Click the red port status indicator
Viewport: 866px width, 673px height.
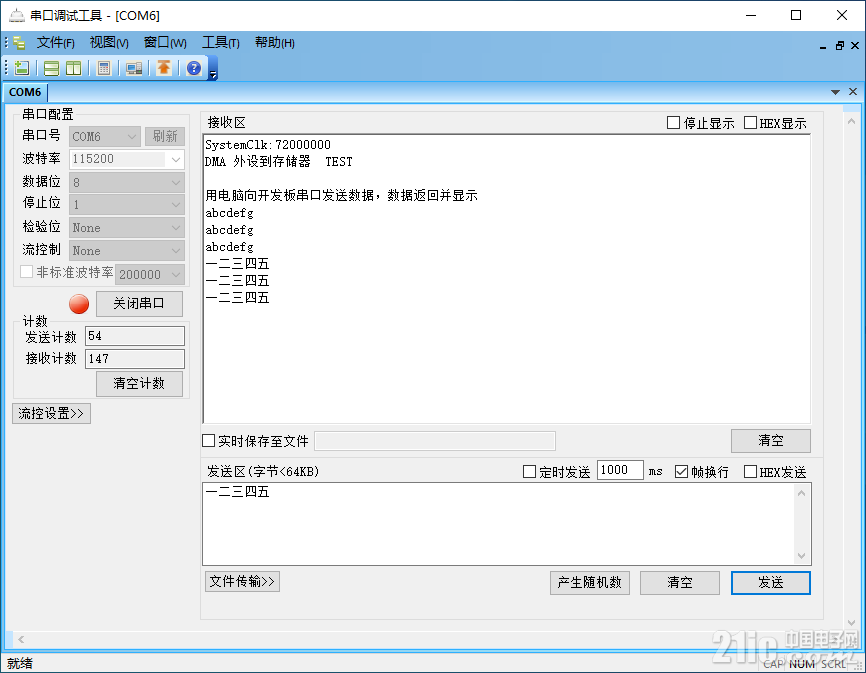coord(79,304)
